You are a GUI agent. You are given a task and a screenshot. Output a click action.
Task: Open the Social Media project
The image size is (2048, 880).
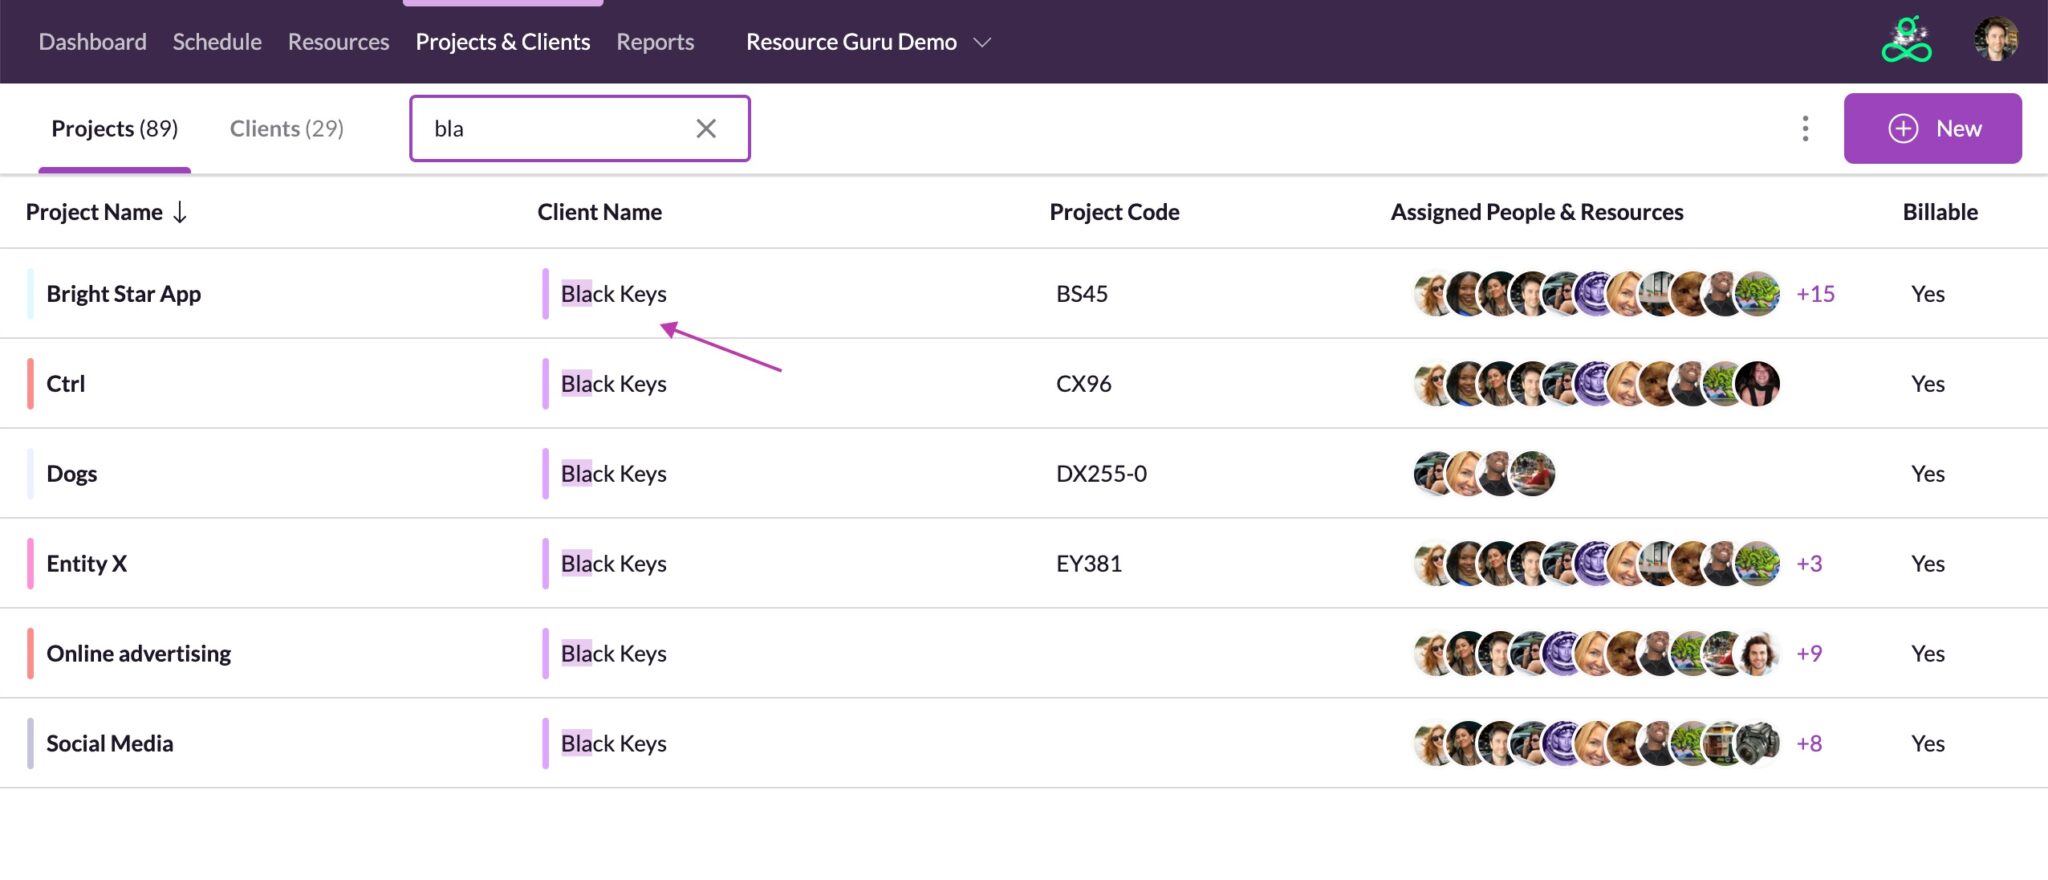click(x=110, y=744)
